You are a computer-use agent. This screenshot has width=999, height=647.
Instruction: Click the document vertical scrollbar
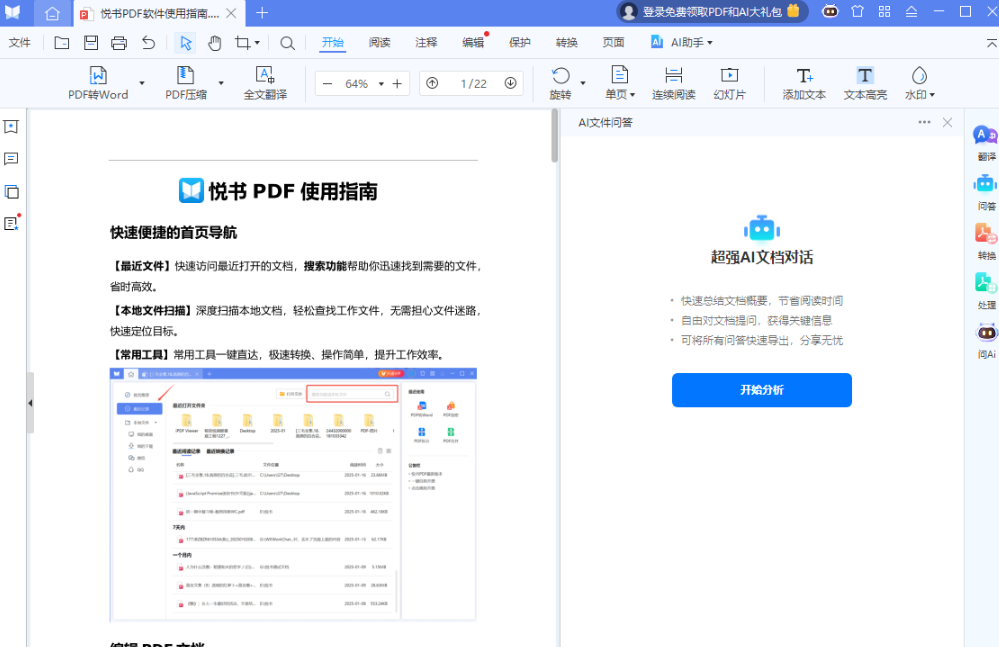pyautogui.click(x=554, y=137)
